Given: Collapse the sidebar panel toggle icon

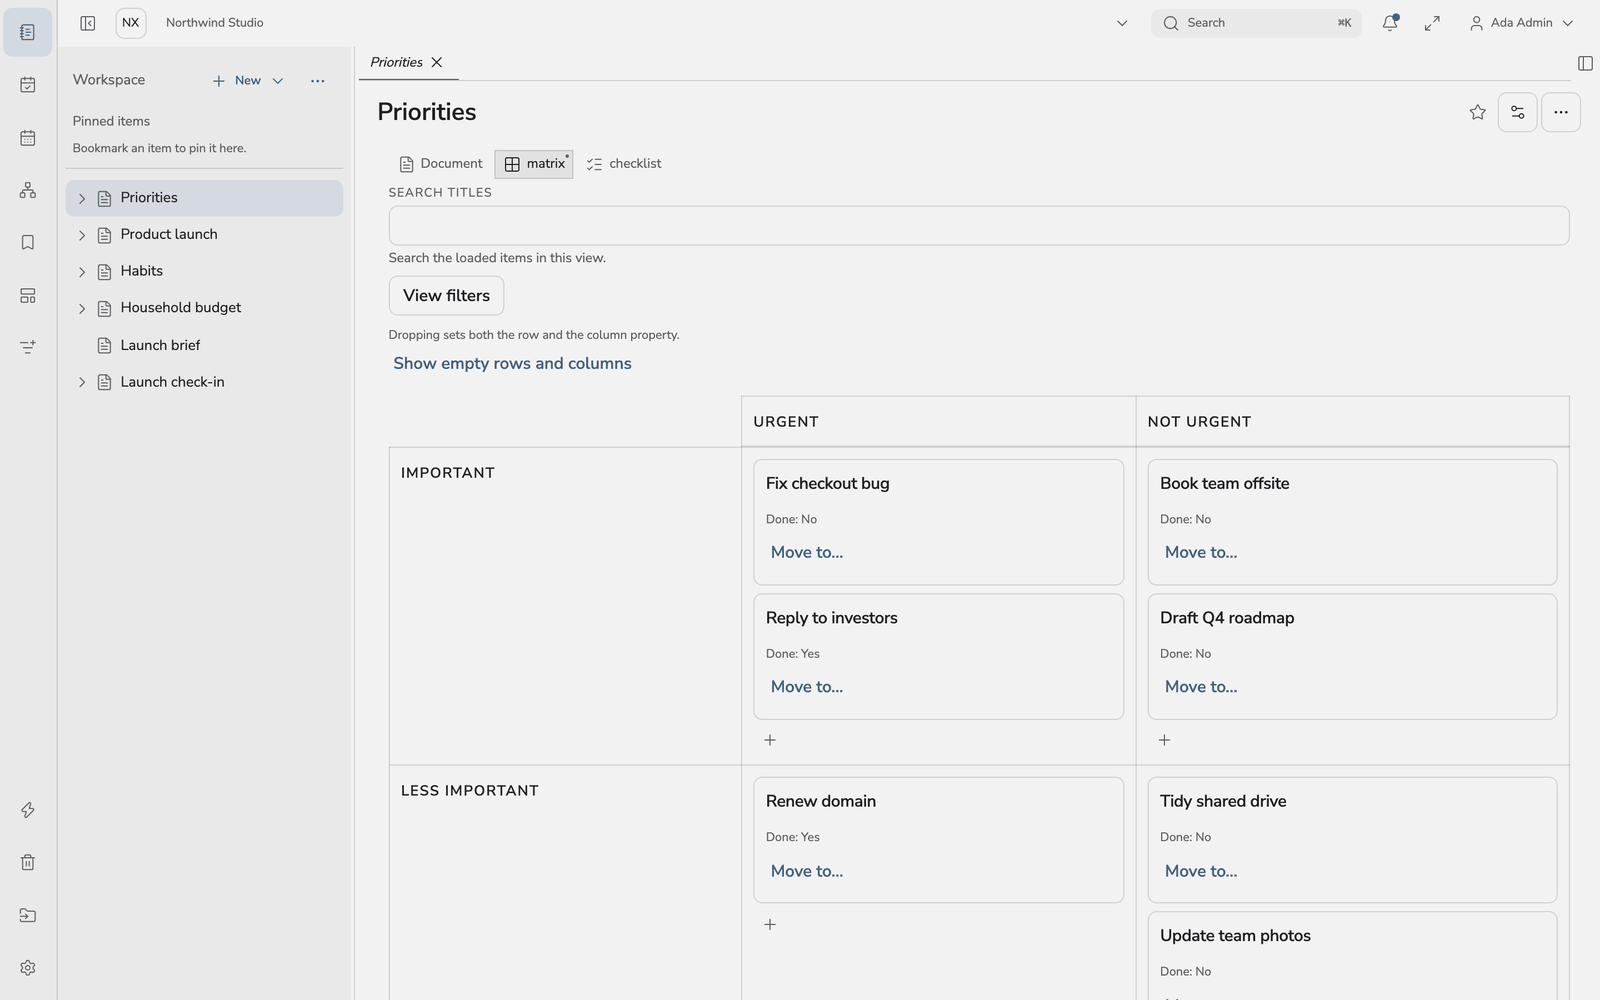Looking at the screenshot, I should click(88, 23).
